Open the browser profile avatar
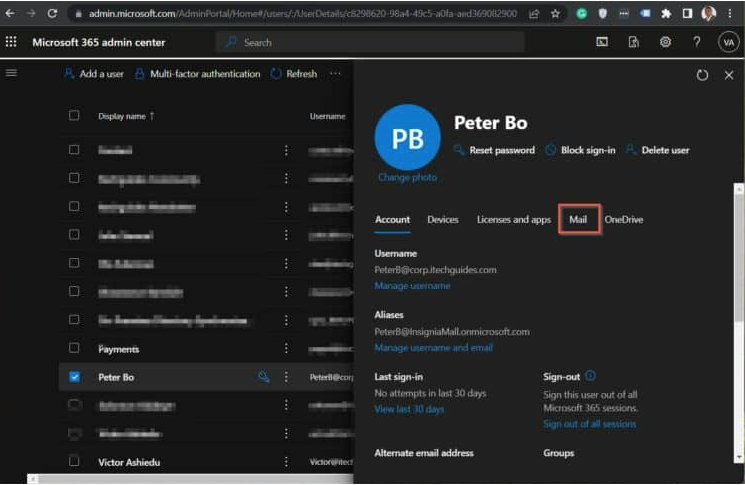745x485 pixels. coord(708,14)
